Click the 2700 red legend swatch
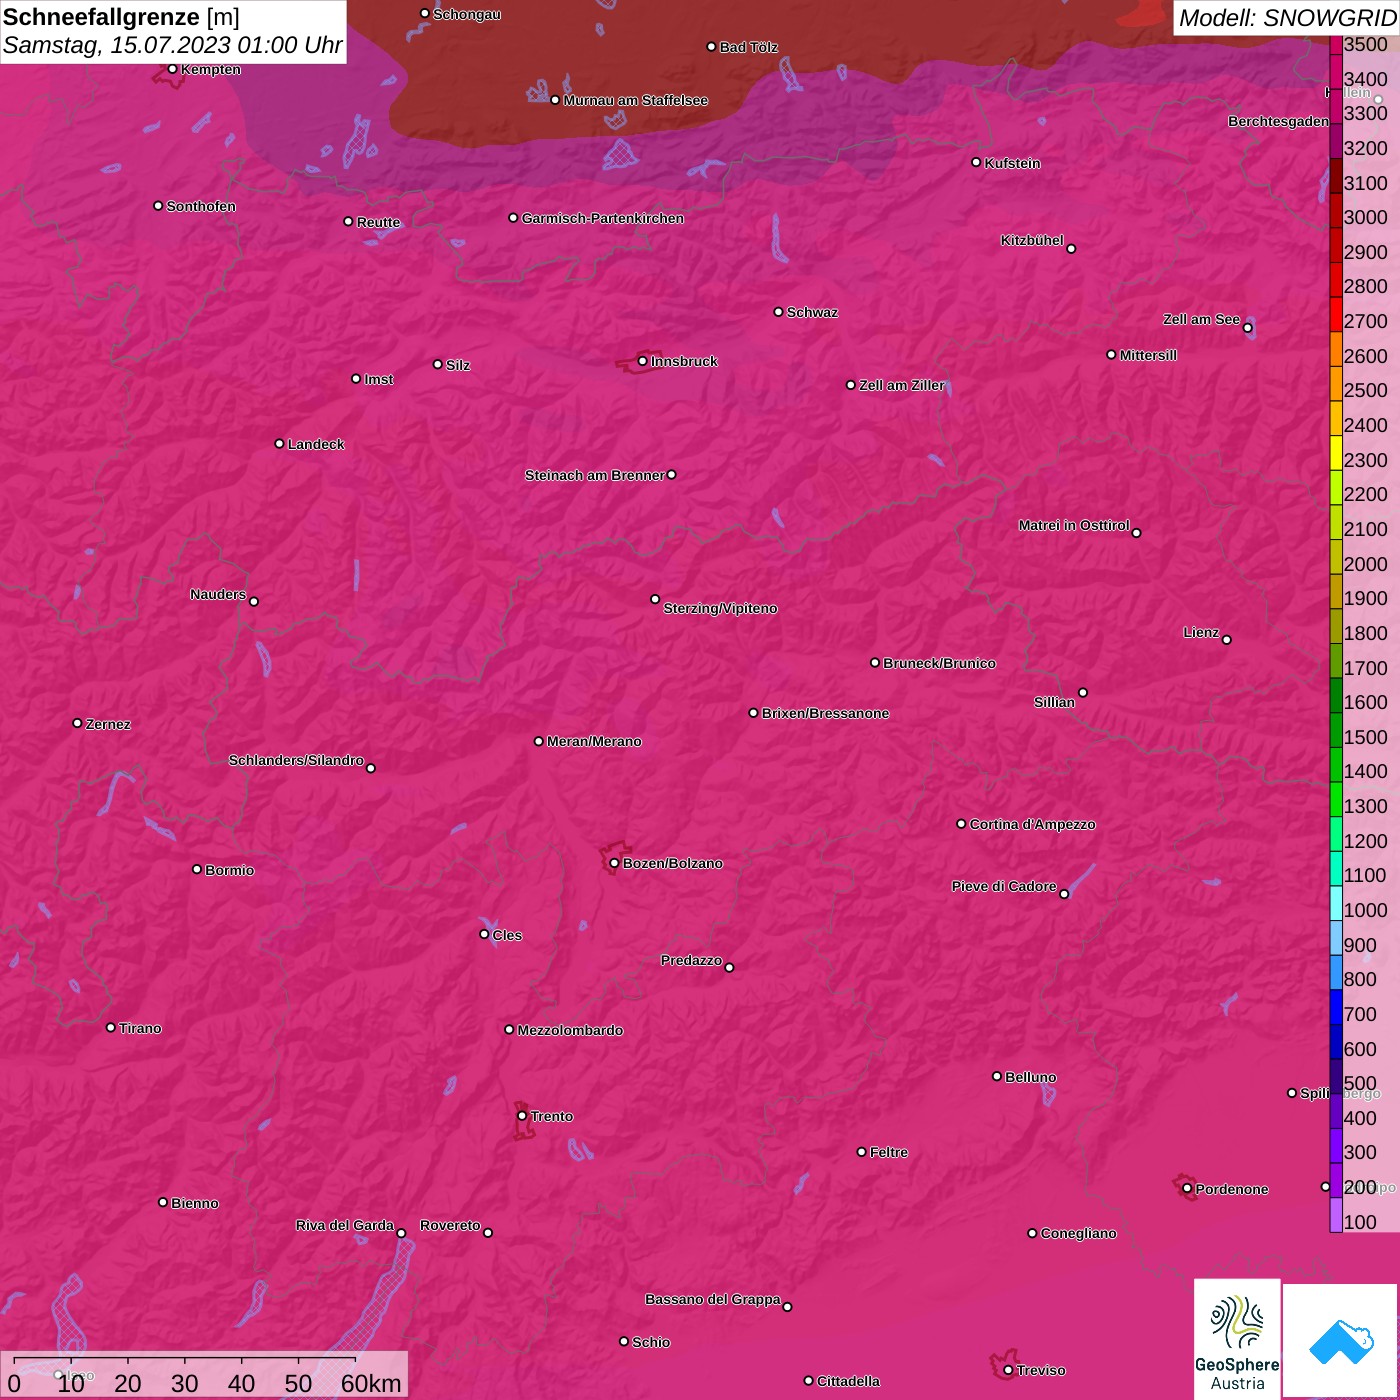Screen dimensions: 1400x1400 1335,314
